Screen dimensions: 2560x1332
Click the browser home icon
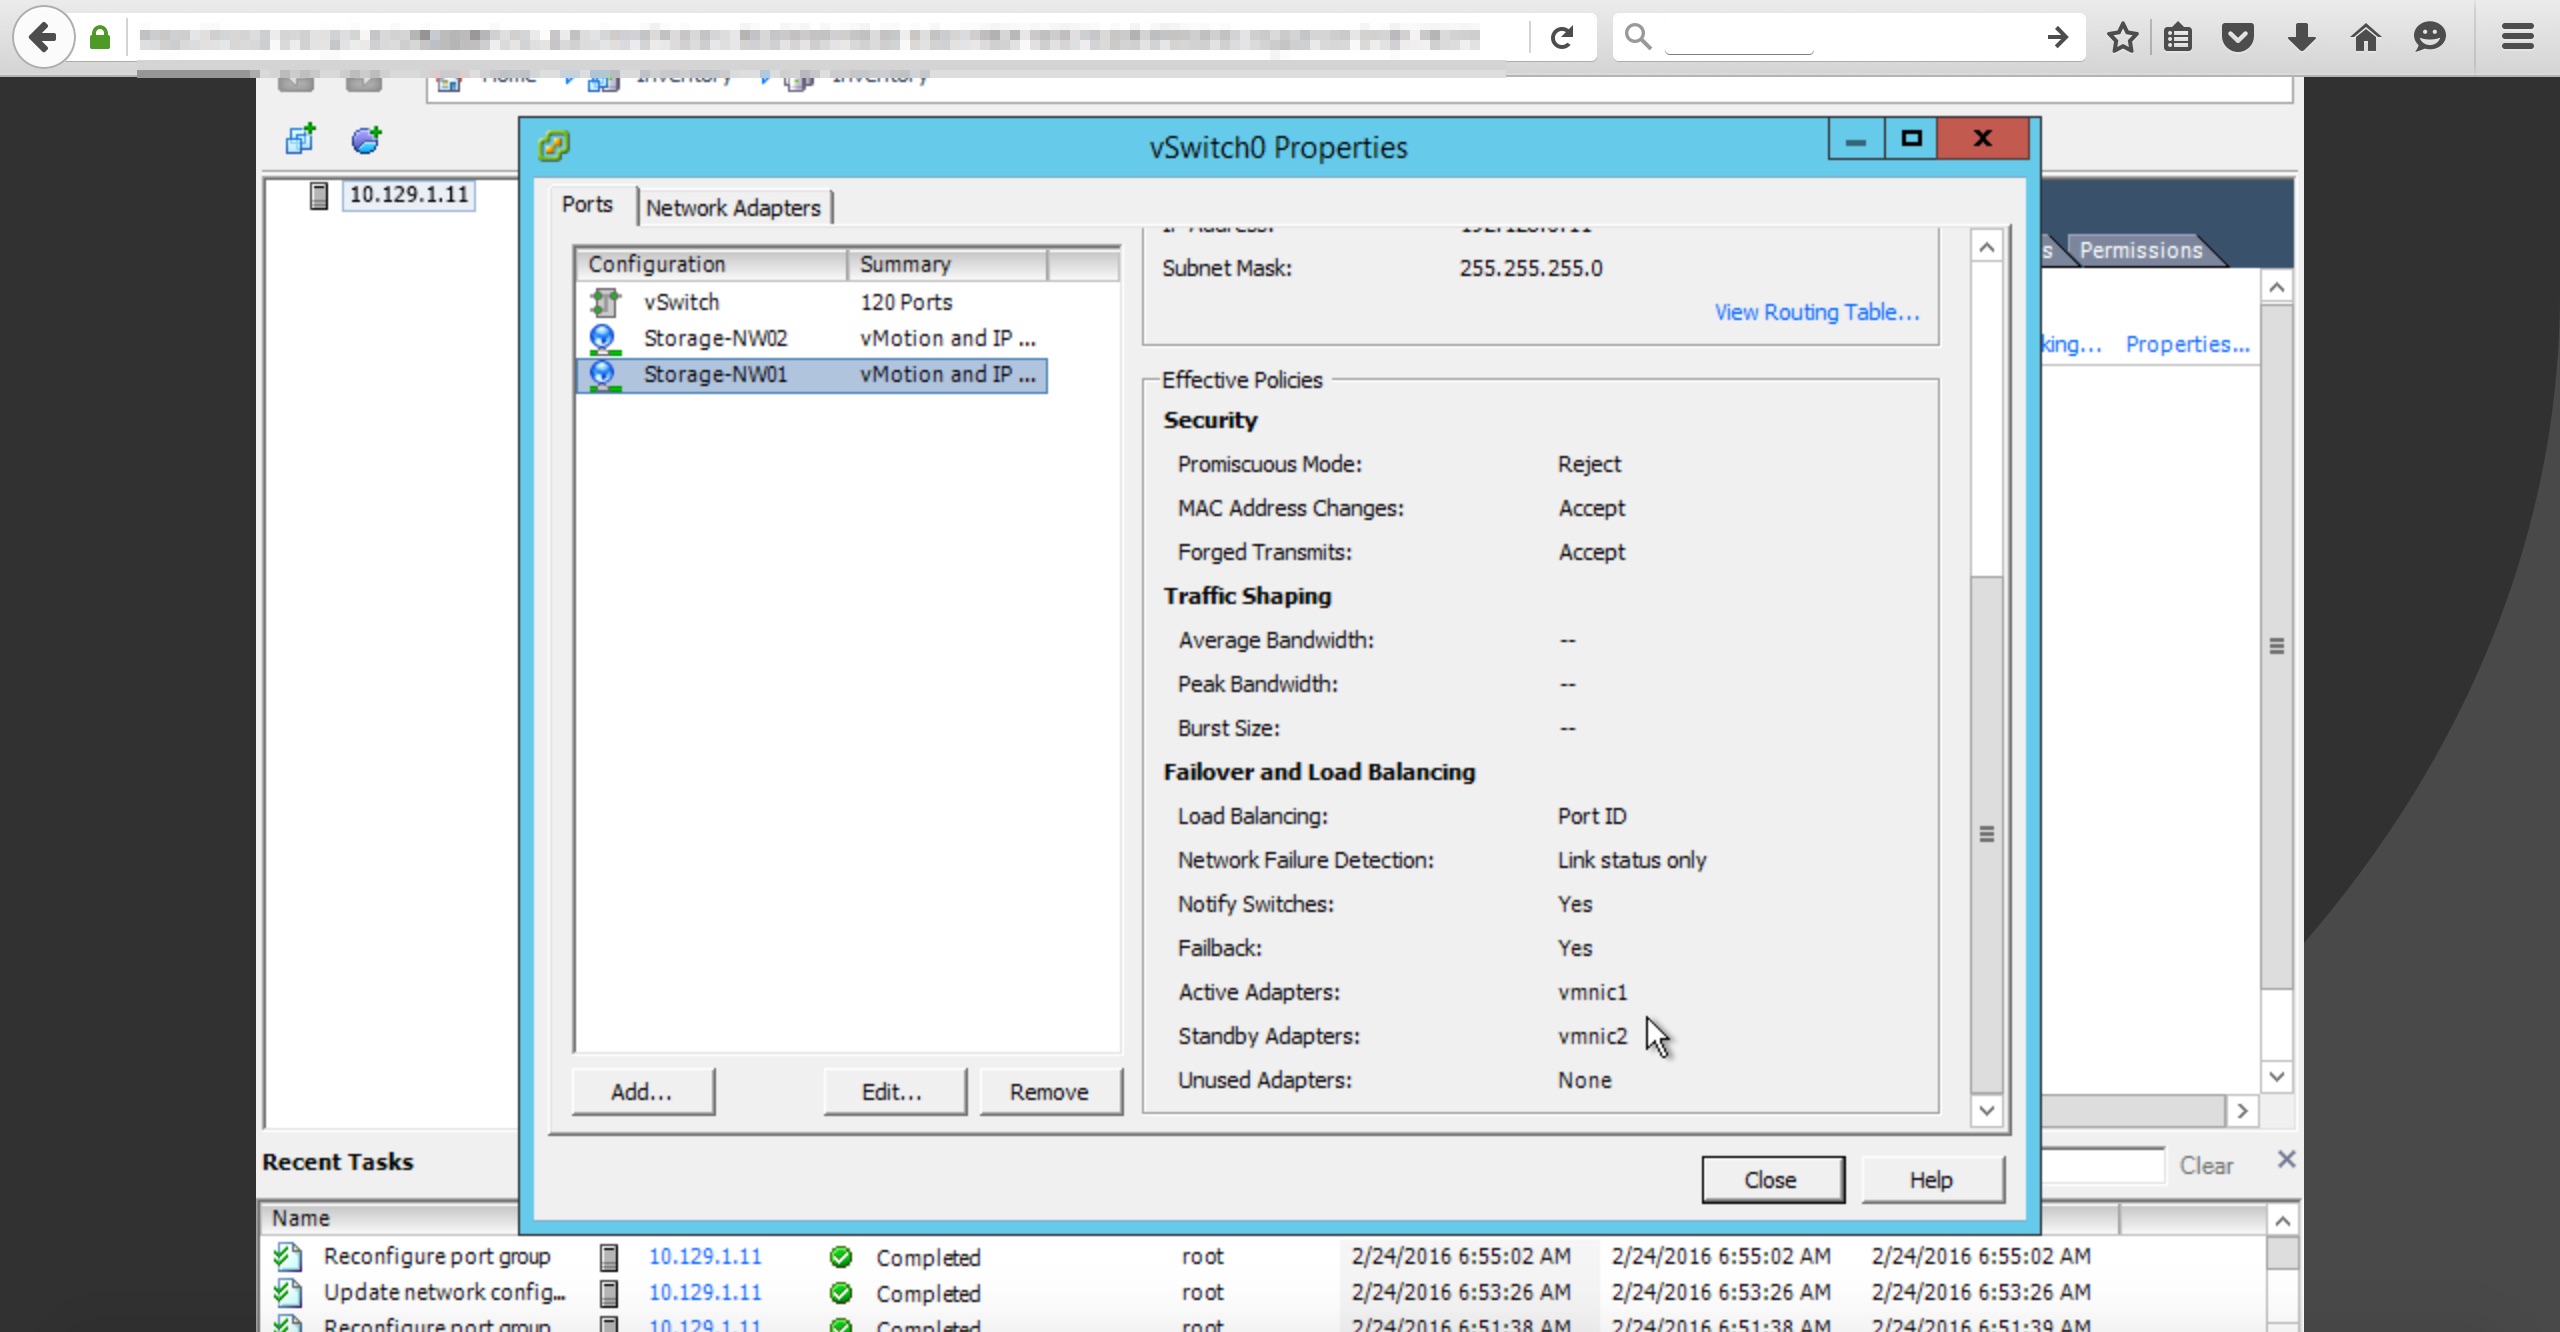tap(2365, 38)
